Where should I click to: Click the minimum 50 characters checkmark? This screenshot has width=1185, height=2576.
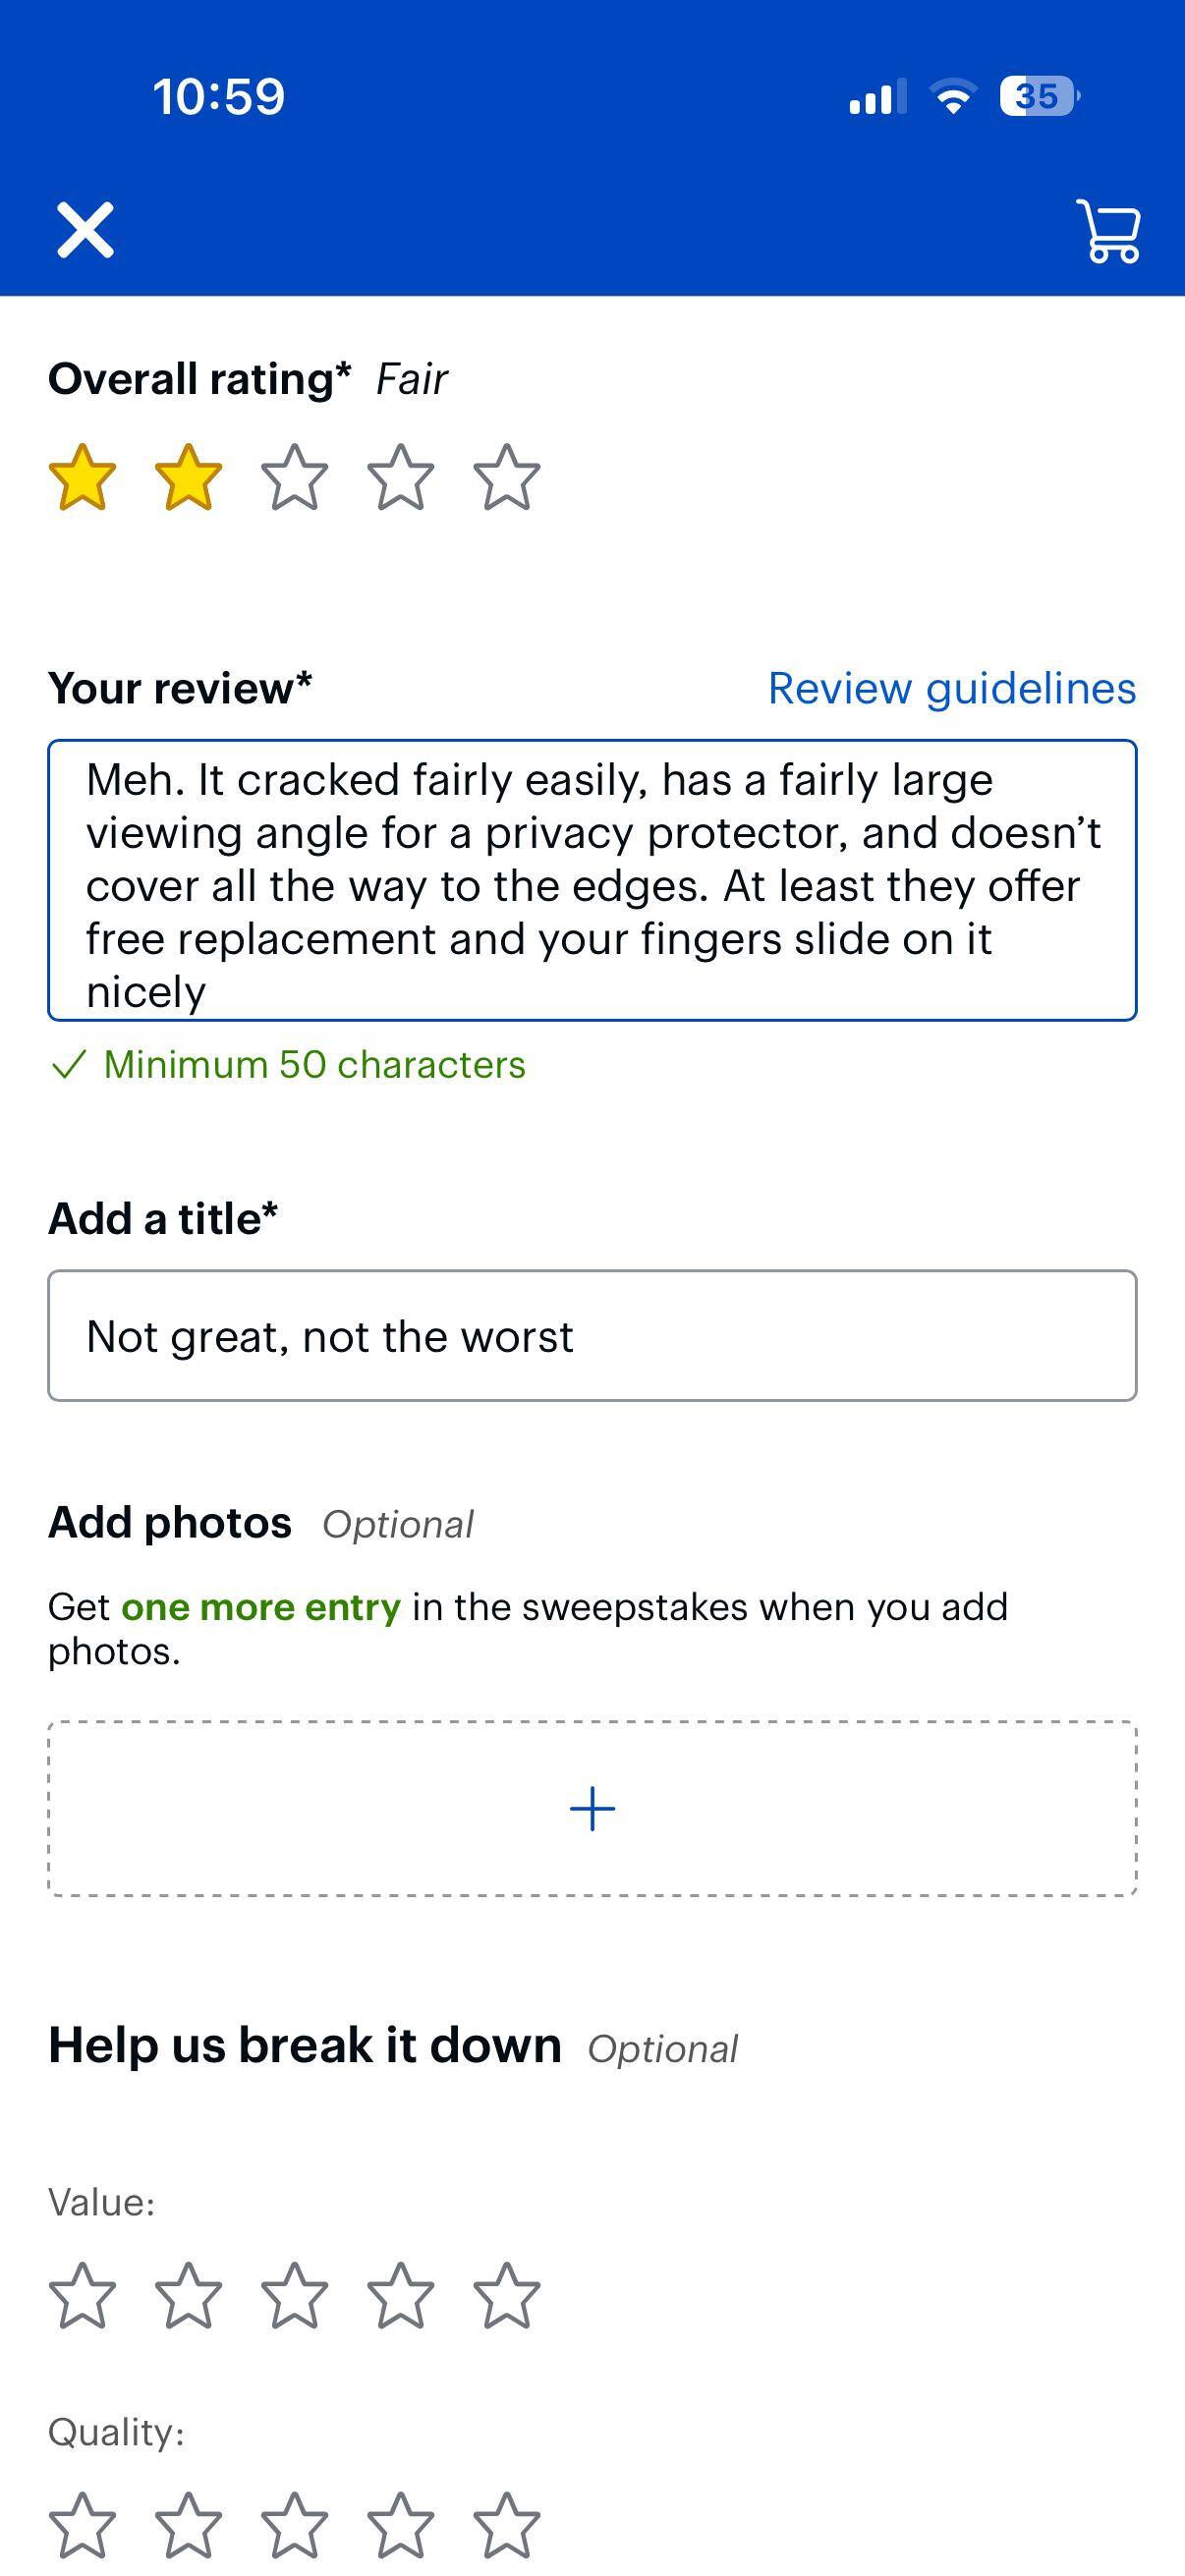pos(68,1068)
